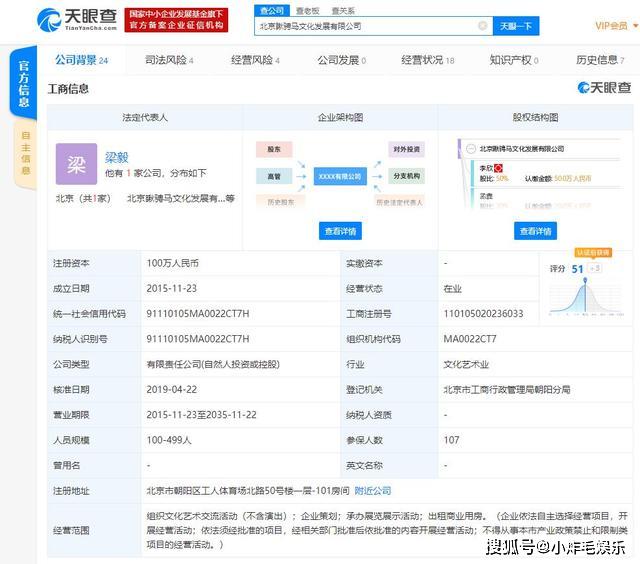Open the TianYanCha logo homepage
The image size is (640, 564).
coord(77,19)
